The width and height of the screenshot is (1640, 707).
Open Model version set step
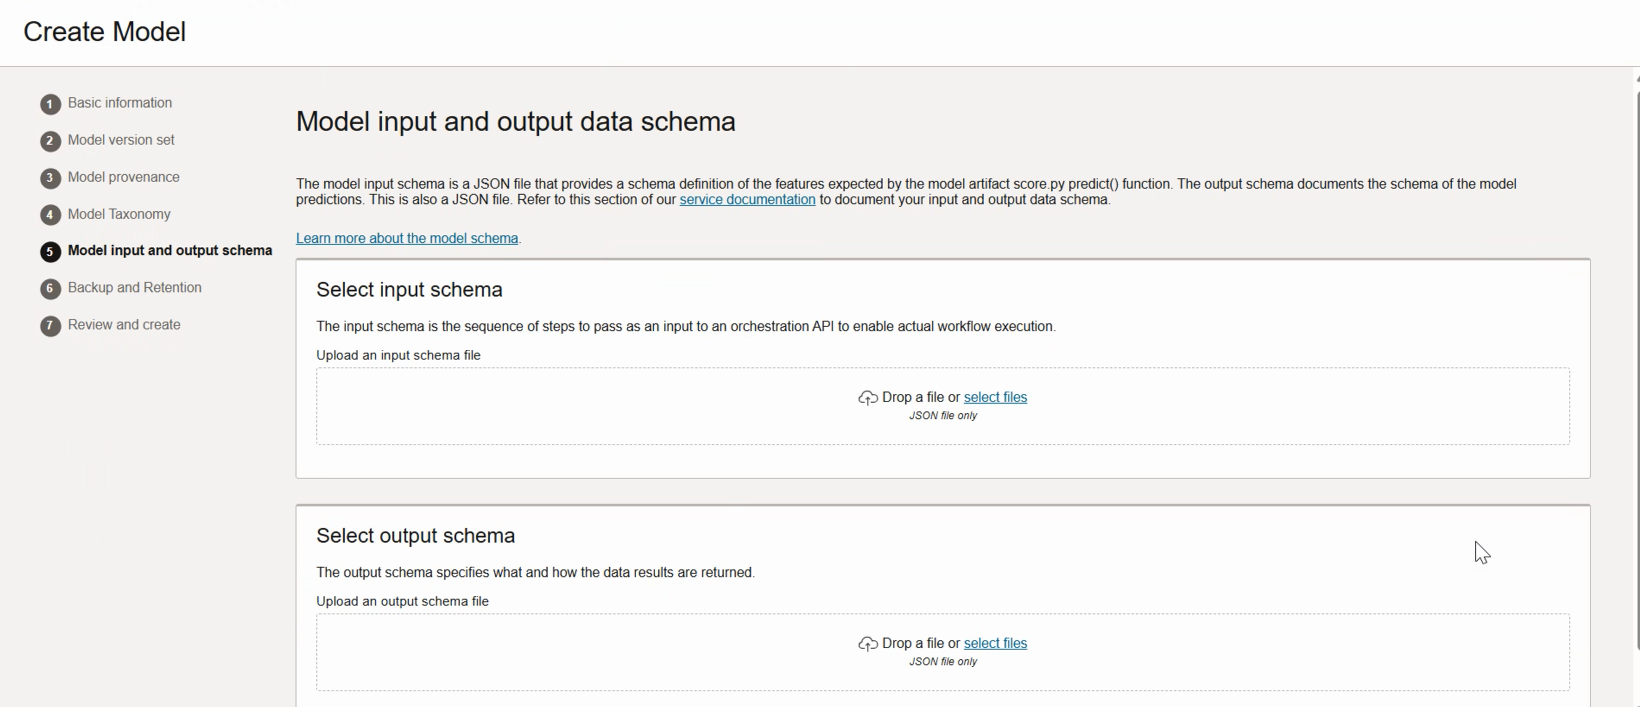pos(121,140)
